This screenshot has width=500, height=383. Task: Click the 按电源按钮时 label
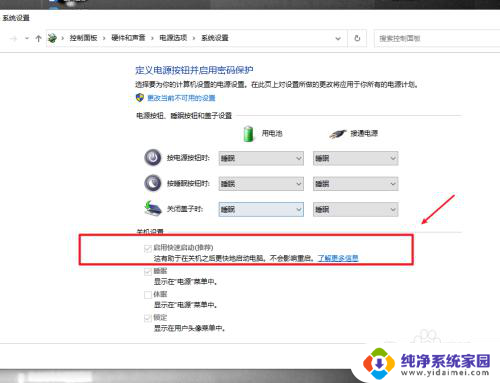[x=188, y=158]
